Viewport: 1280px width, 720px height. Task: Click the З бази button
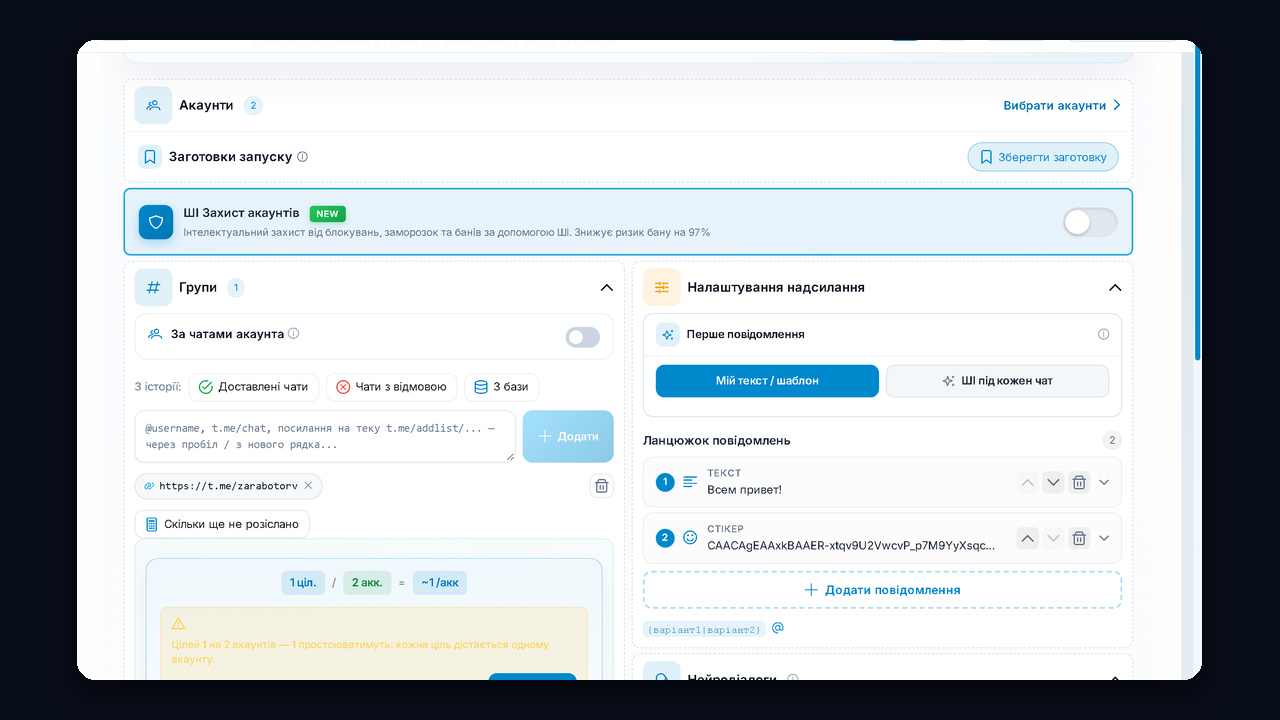click(502, 387)
